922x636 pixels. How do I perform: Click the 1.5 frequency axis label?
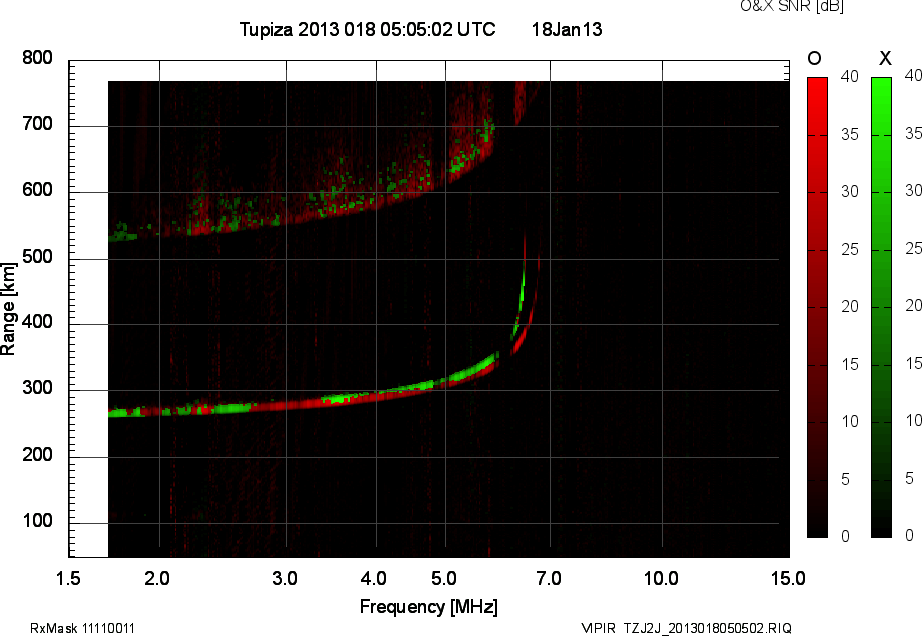(68, 579)
